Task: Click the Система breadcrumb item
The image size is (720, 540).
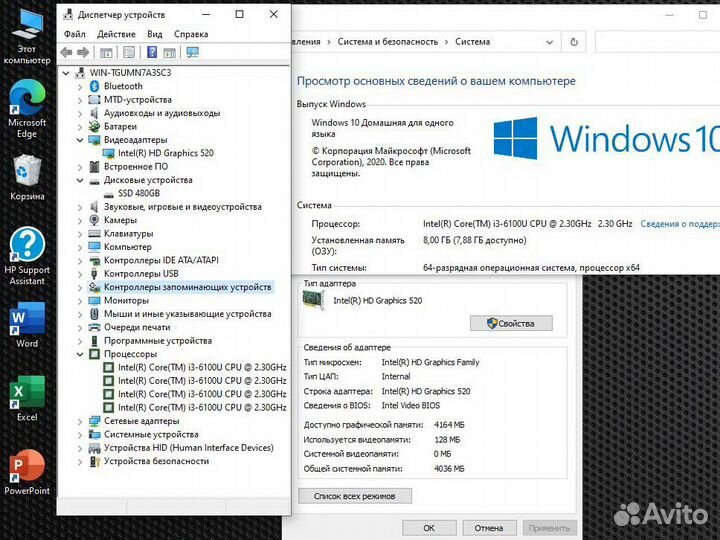Action: pos(472,42)
